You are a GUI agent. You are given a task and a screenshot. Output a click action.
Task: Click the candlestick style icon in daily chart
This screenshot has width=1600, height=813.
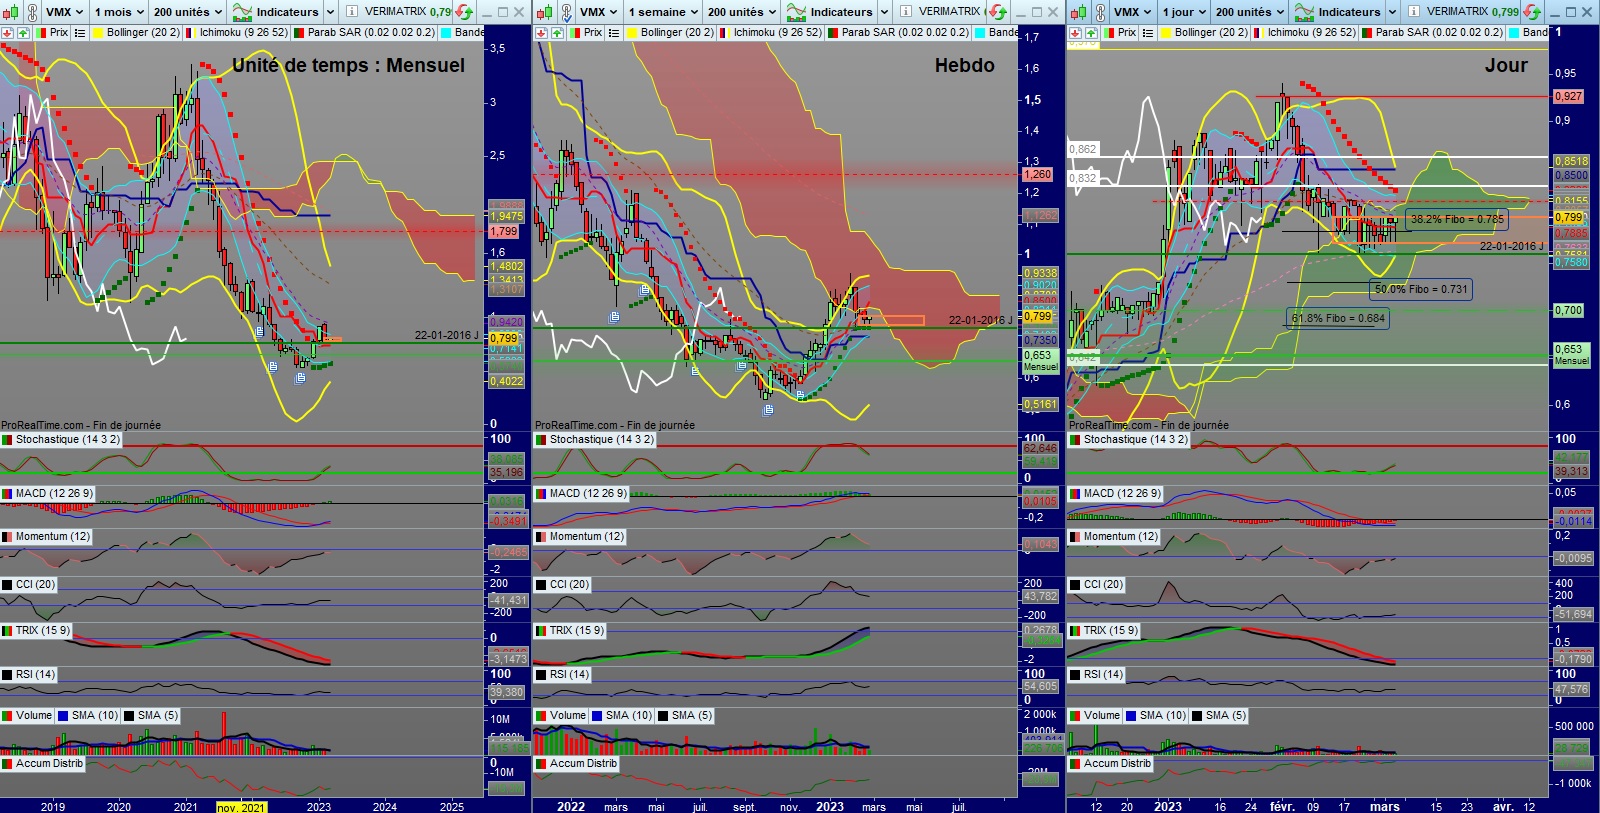click(1077, 12)
